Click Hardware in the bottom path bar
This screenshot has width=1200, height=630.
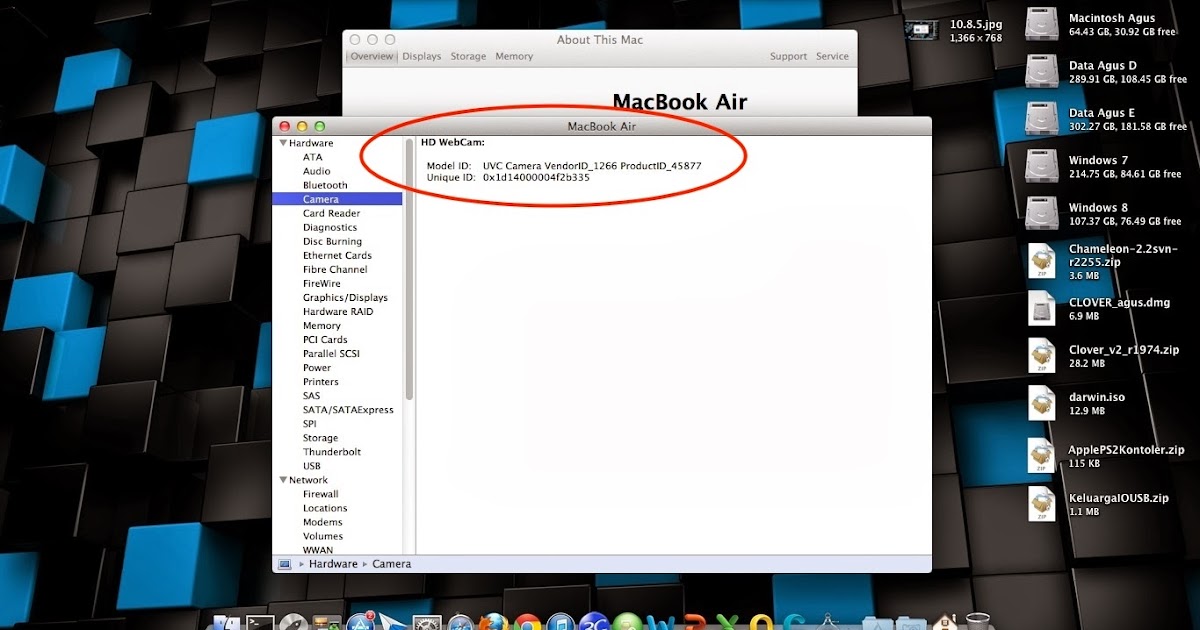333,564
